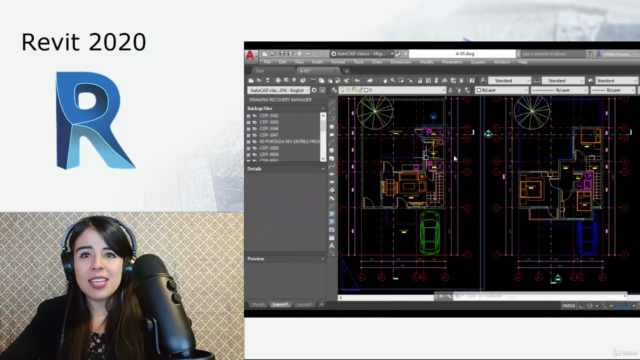The height and width of the screenshot is (360, 640).
Task: Select the CDP-3047 backup file entry
Action: [x=269, y=135]
